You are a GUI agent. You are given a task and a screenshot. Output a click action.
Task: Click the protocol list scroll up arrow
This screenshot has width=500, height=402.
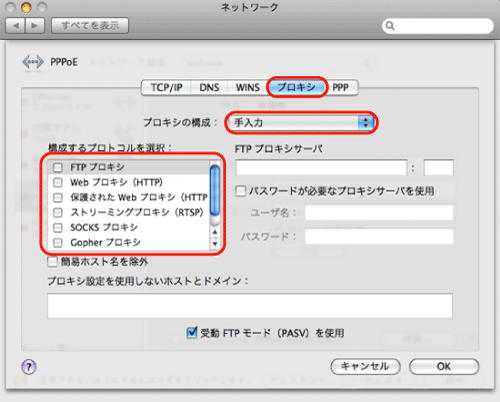tap(215, 232)
